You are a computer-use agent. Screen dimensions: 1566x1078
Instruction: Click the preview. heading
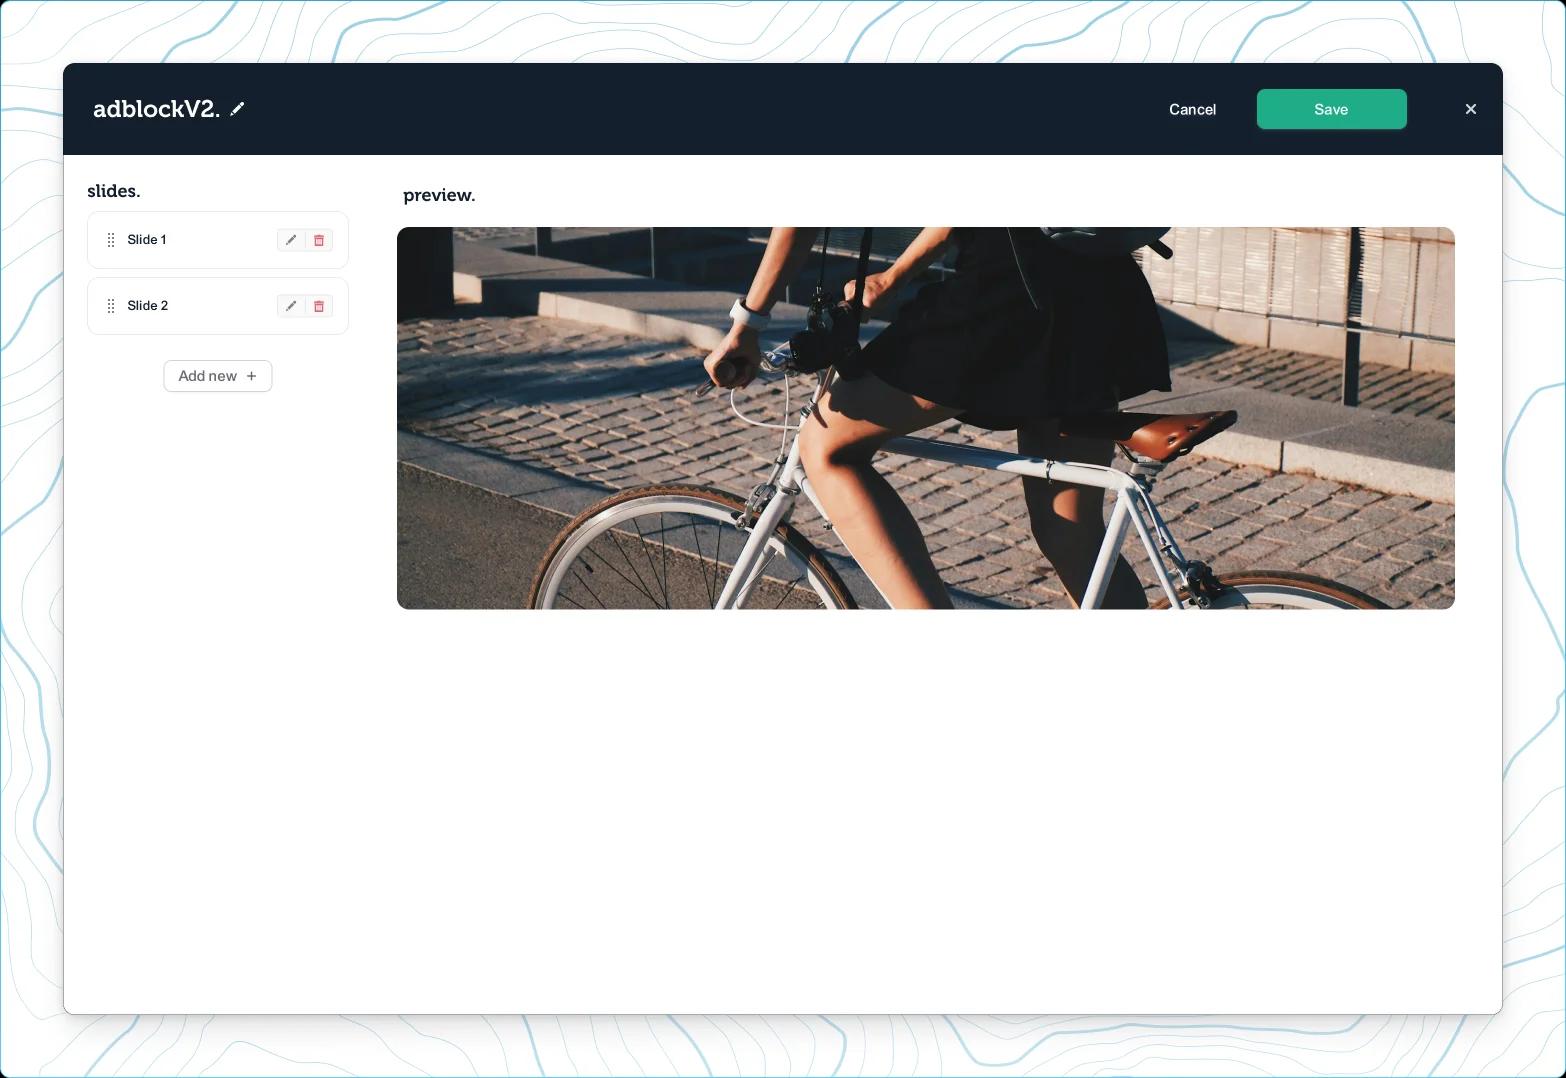pos(439,195)
